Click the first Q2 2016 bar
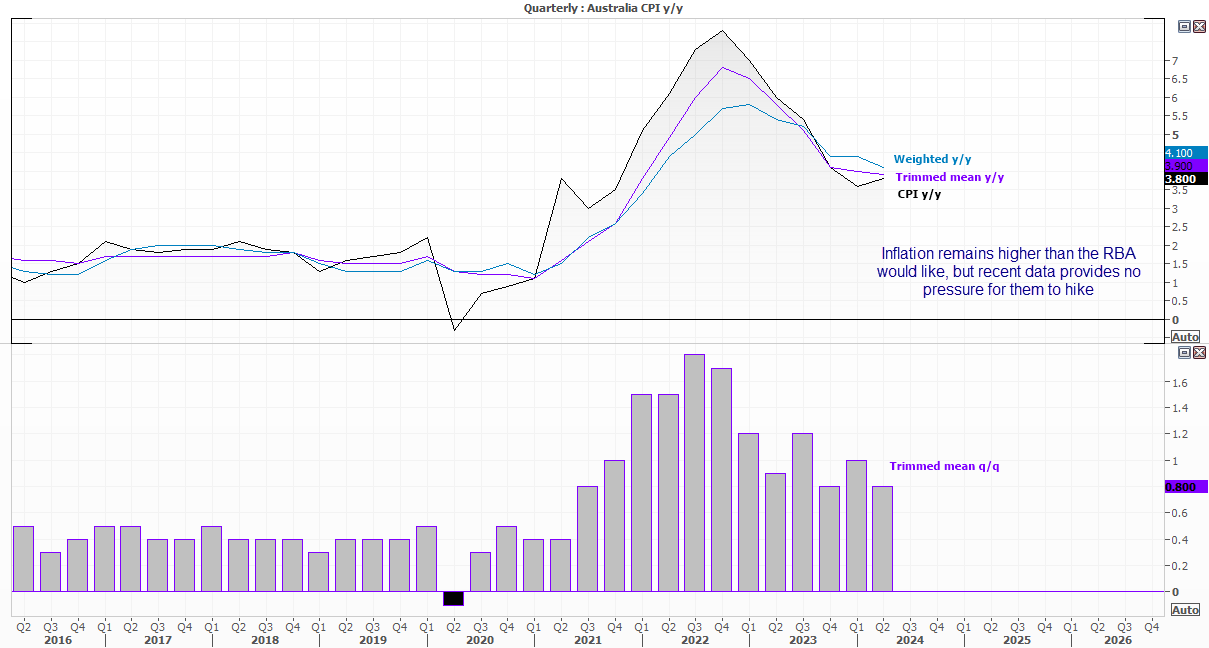 coord(23,559)
